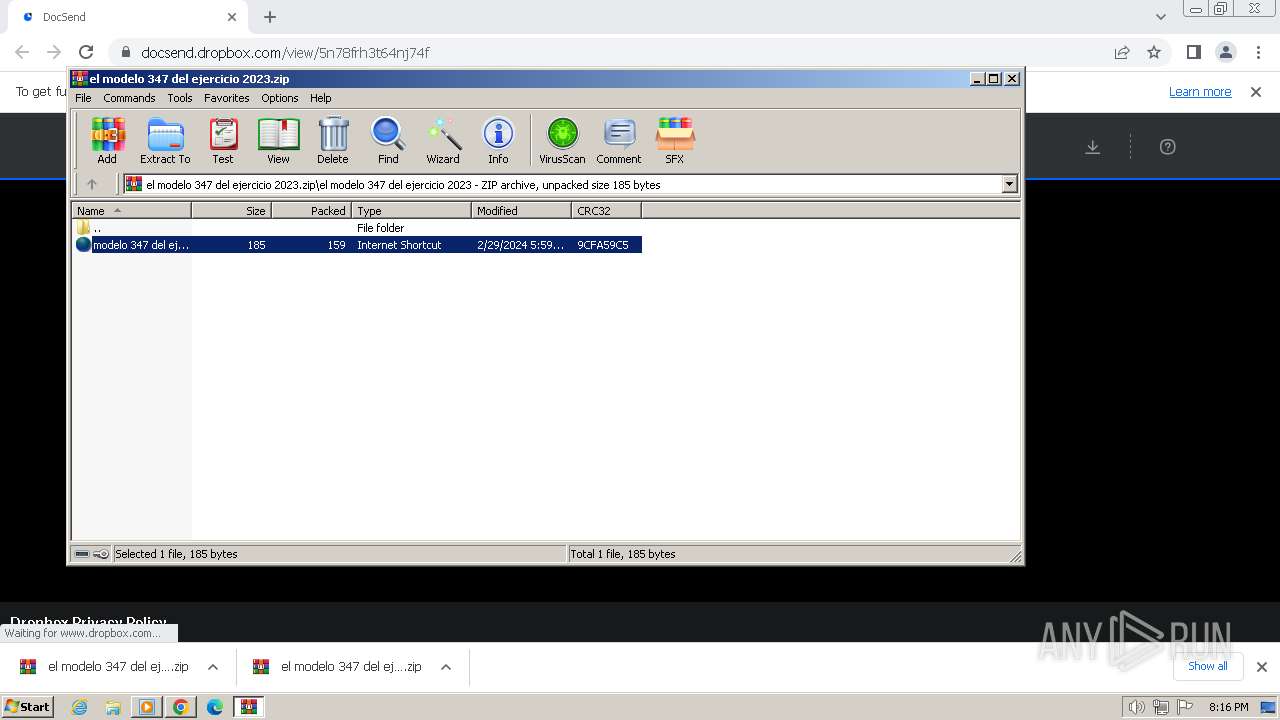The image size is (1280, 720).
Task: Click the Delete trash can icon
Action: [333, 140]
